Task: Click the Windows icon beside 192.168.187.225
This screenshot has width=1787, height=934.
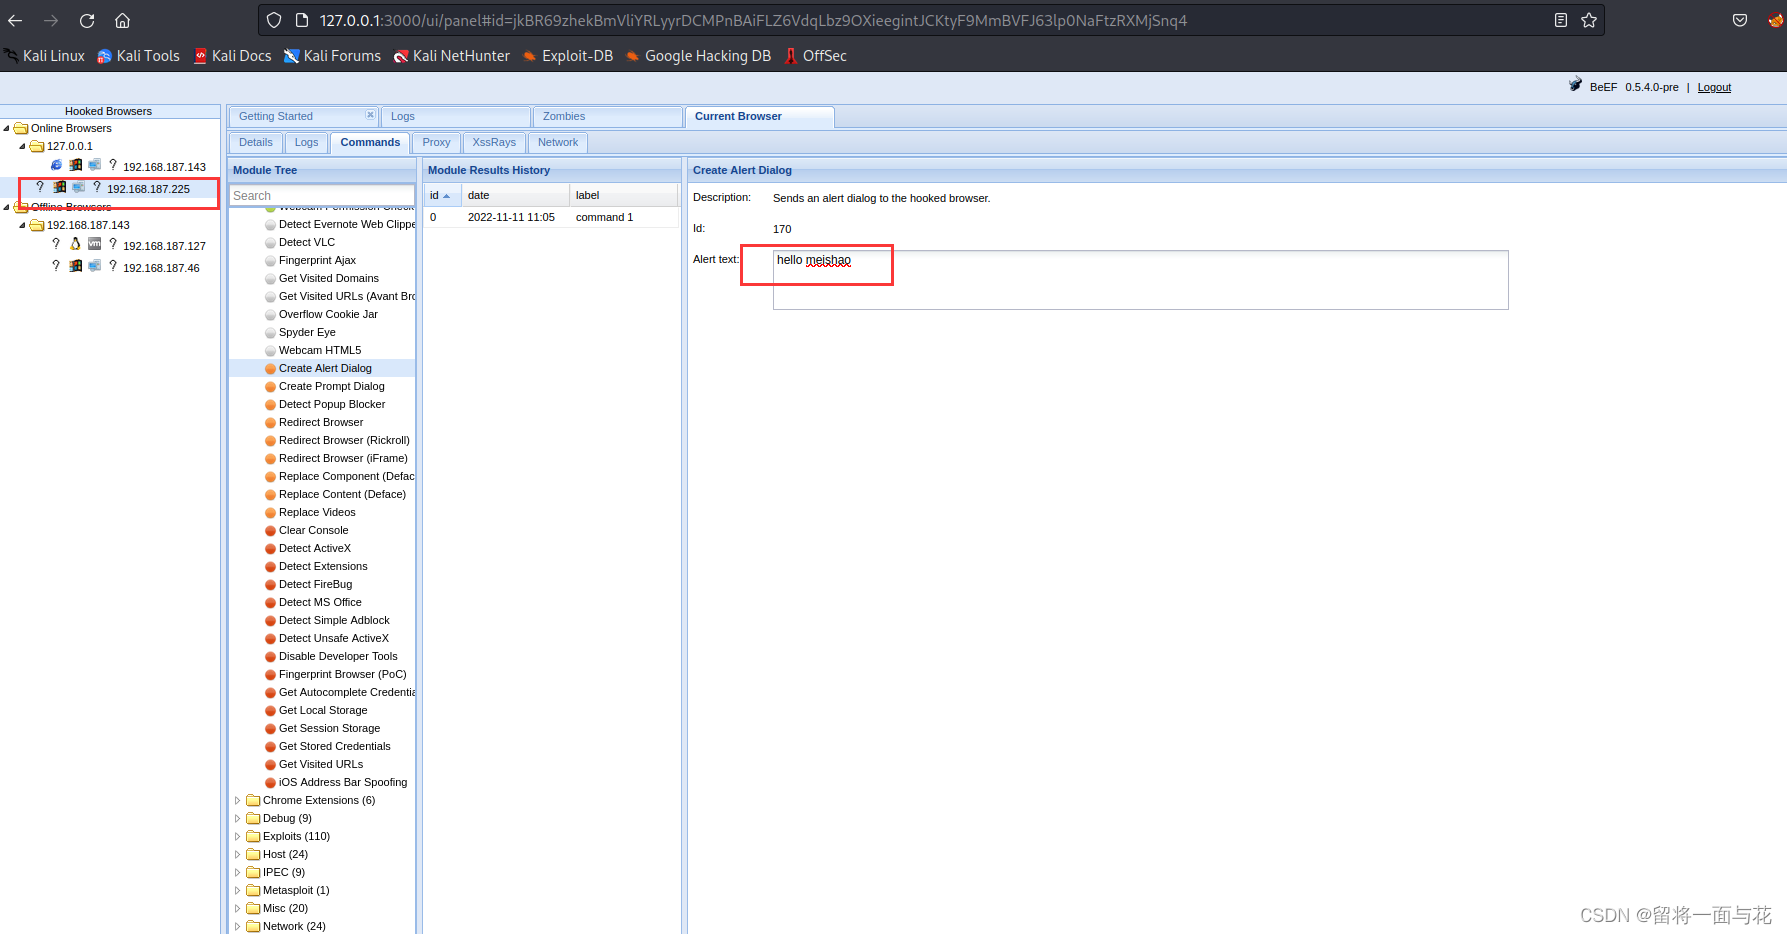Action: coord(59,187)
